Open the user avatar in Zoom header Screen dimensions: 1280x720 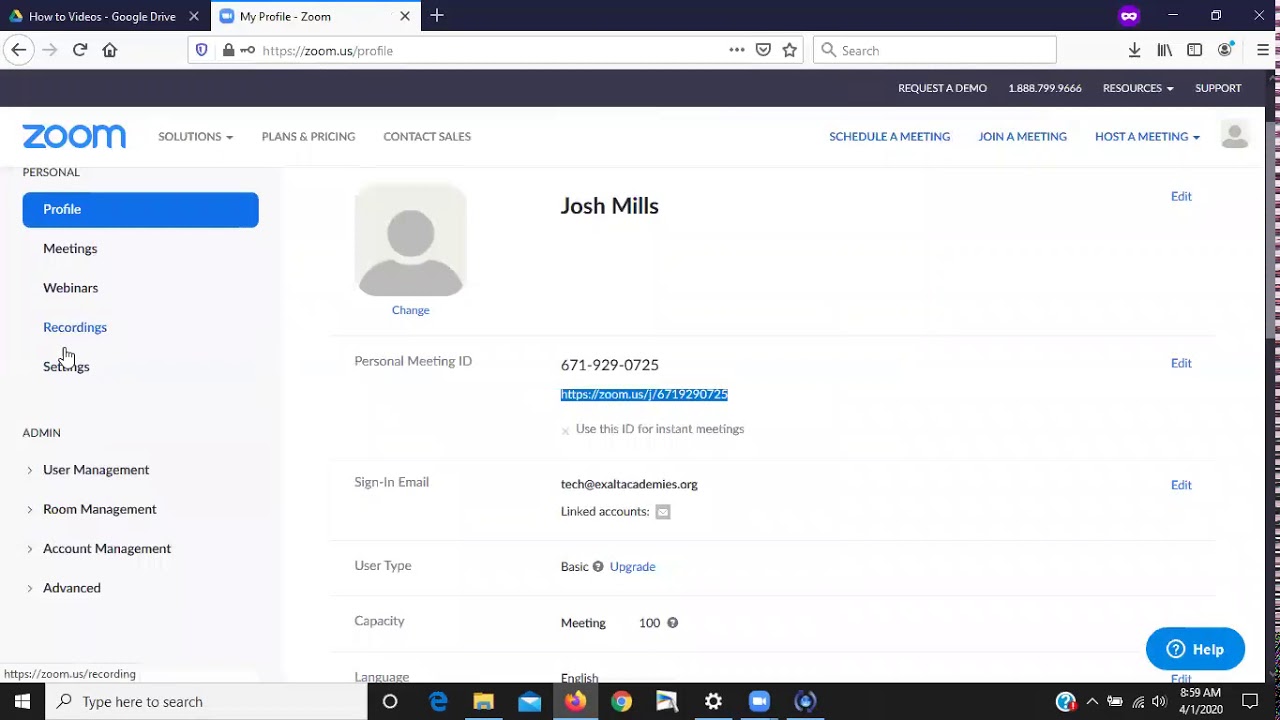(1235, 135)
